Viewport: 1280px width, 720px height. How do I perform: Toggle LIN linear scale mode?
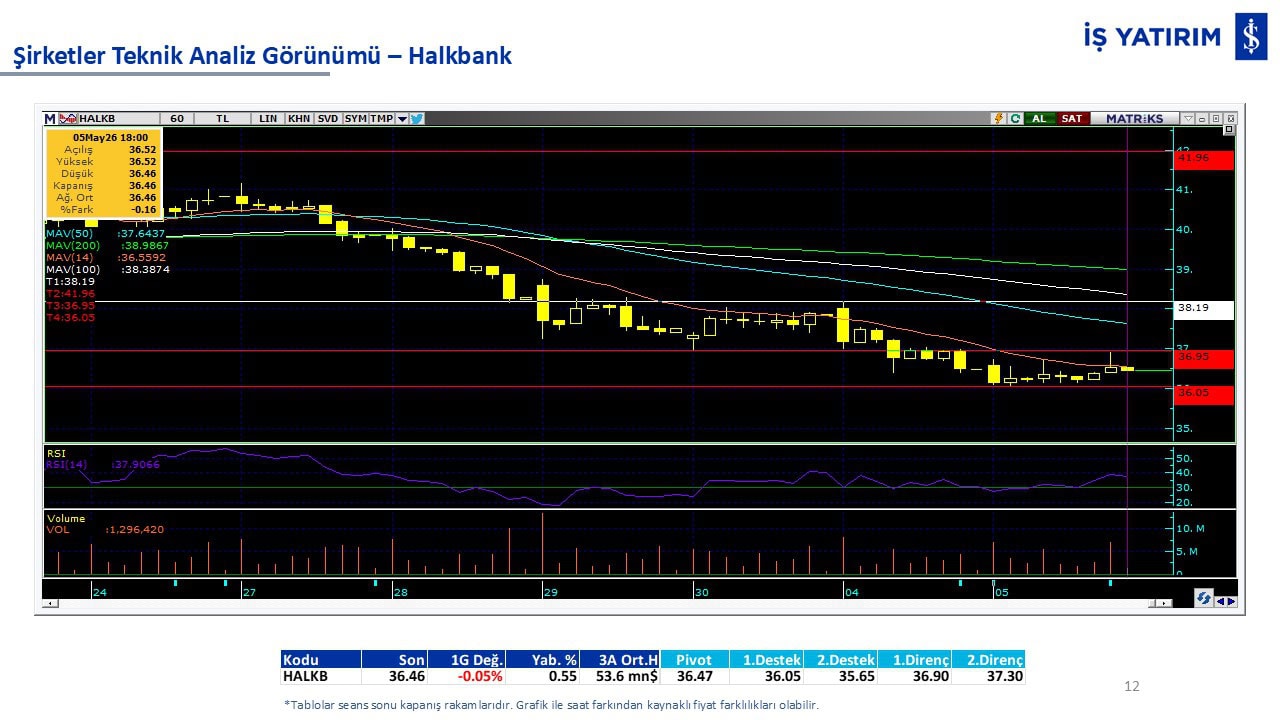click(268, 118)
